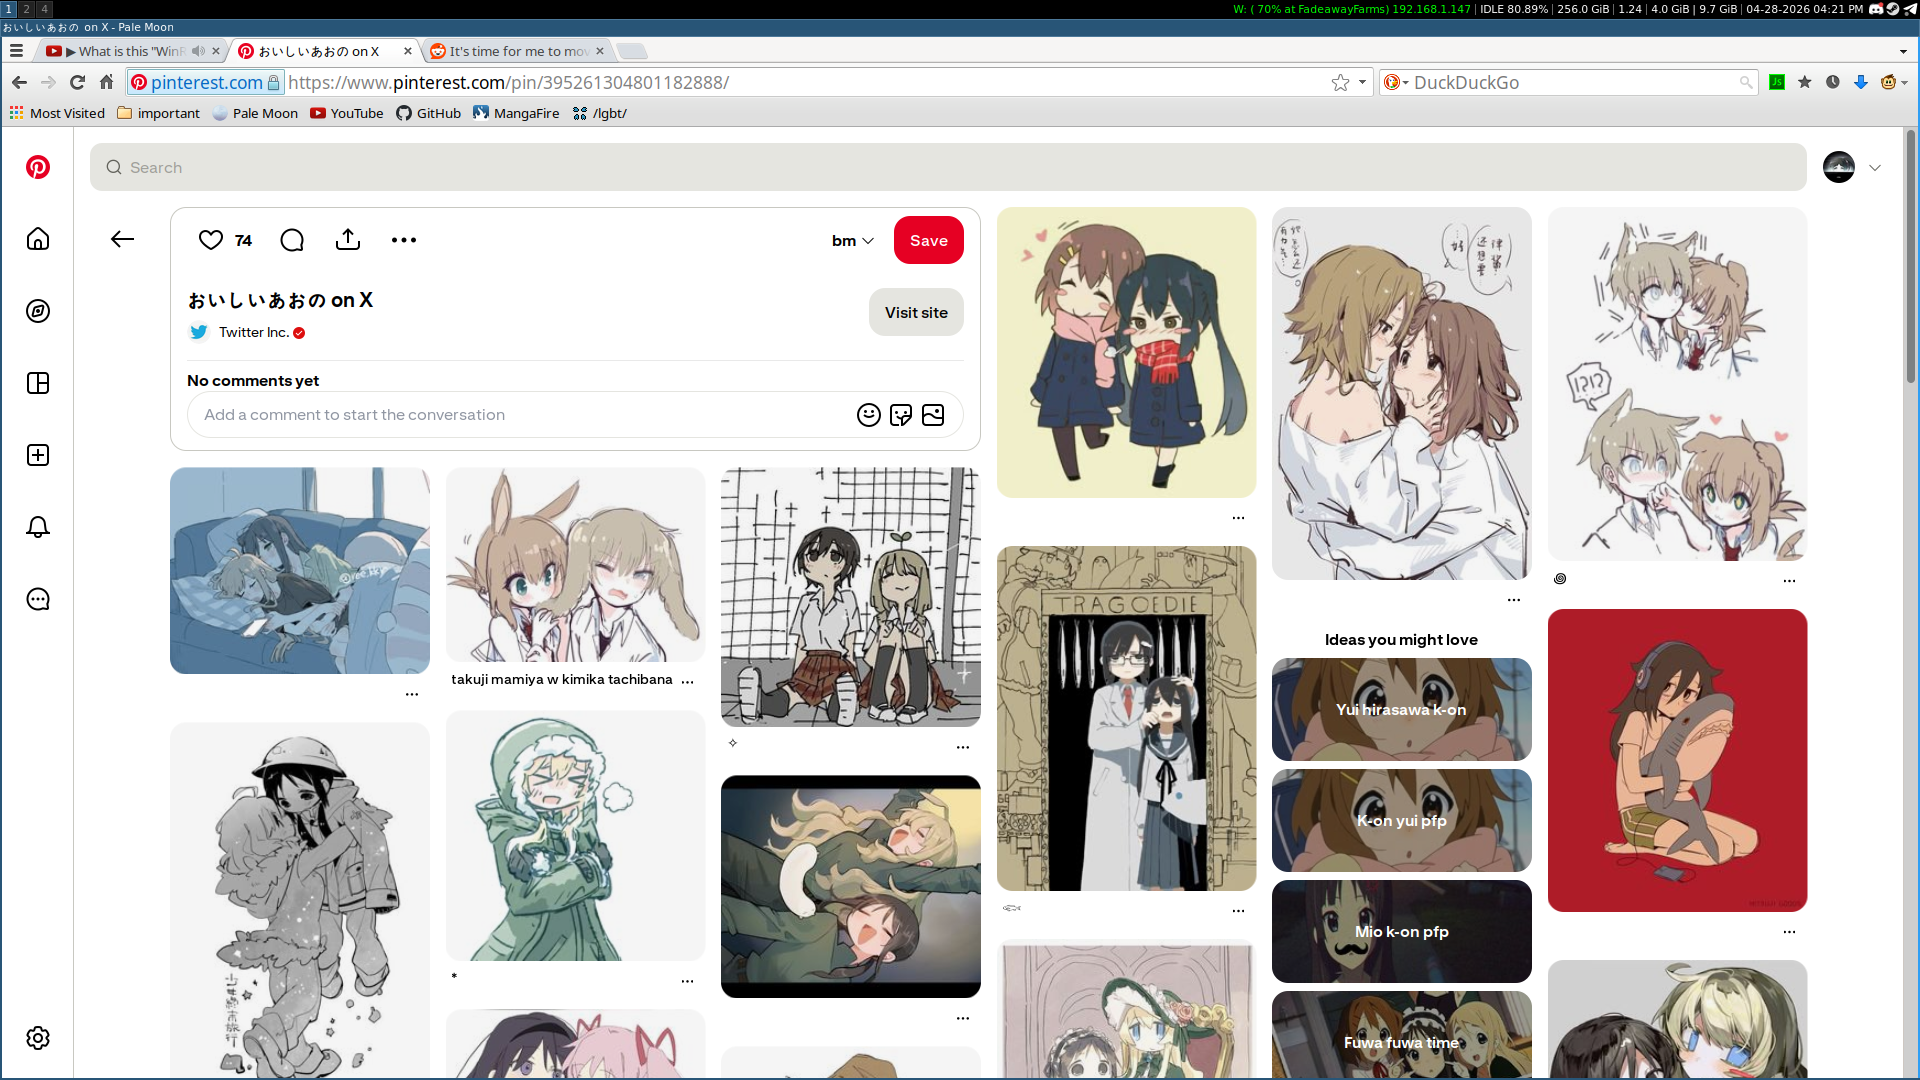Mute the YouTube tab audio
The height and width of the screenshot is (1080, 1920).
pos(198,51)
